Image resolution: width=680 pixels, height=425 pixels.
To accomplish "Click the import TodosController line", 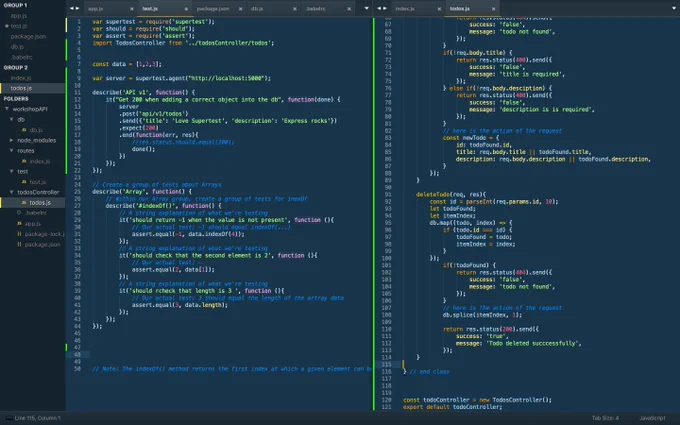I will coord(183,43).
